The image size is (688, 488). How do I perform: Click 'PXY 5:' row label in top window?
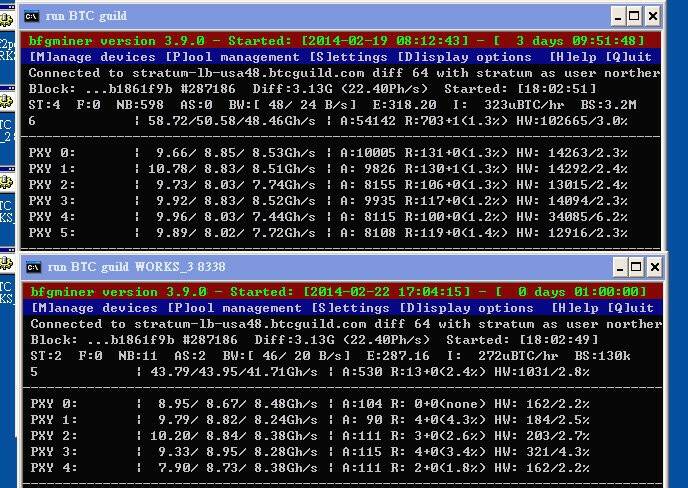tap(52, 233)
